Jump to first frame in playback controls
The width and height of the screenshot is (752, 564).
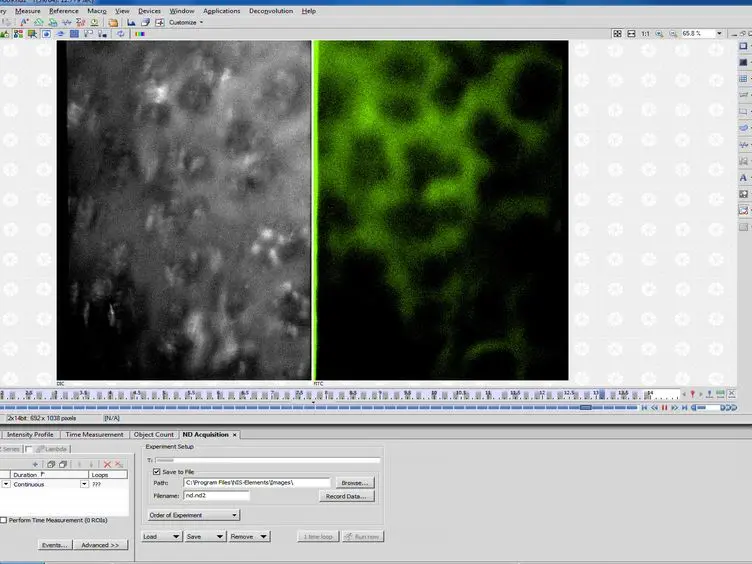[644, 408]
